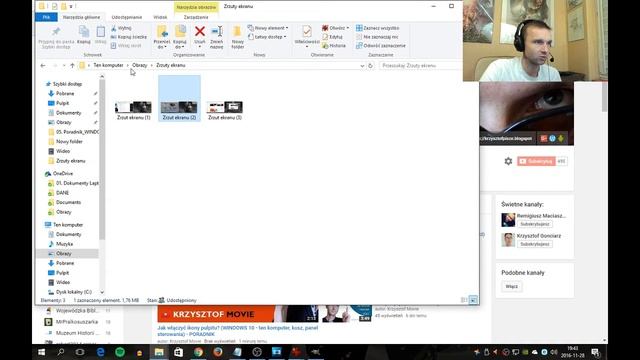
Task: Open the Action Center notification icon
Action: [x=595, y=352]
